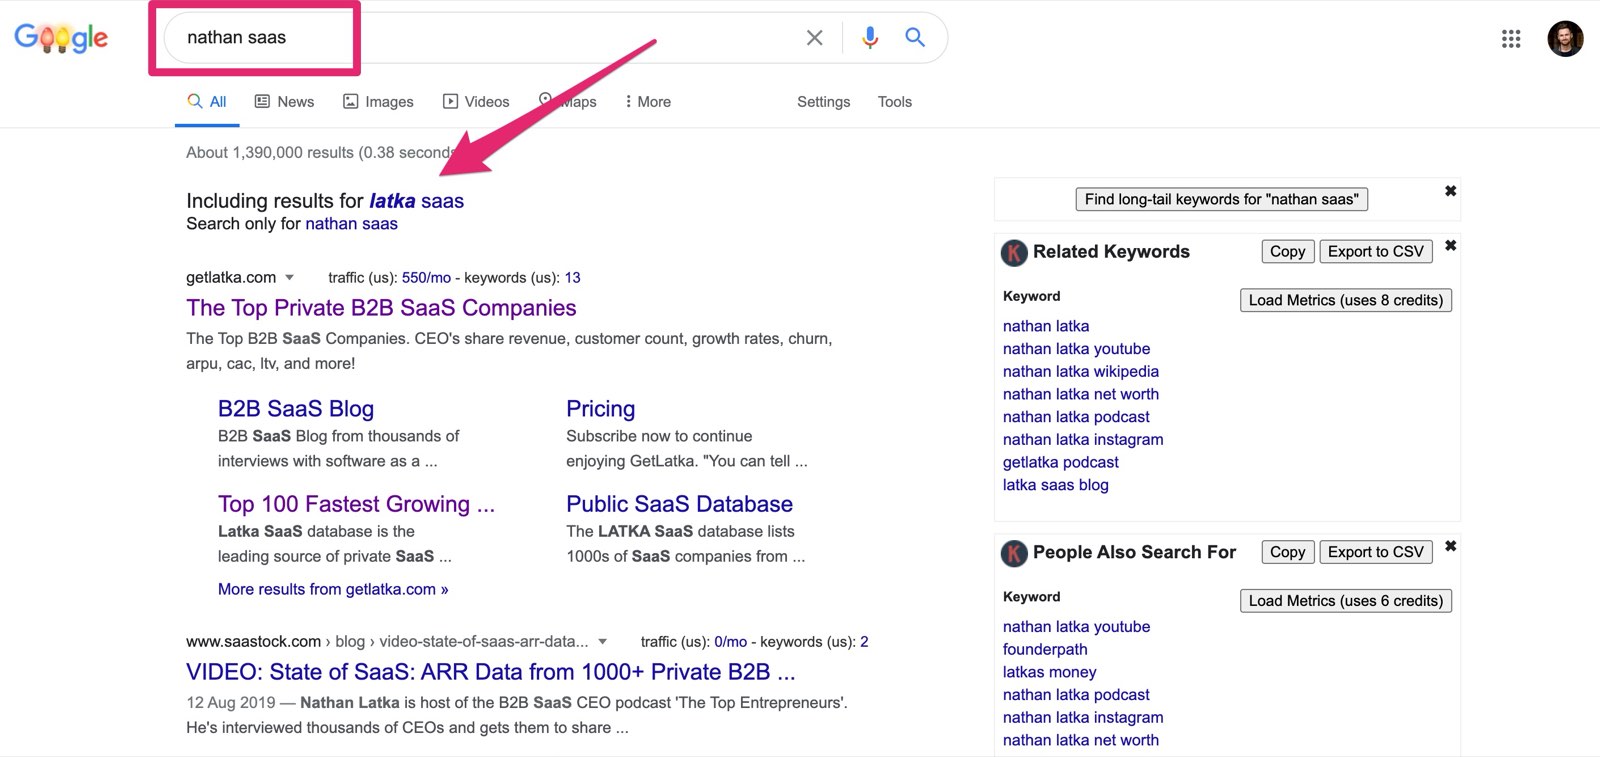Click the 550/mo traffic value link
Viewport: 1600px width, 757px height.
426,278
